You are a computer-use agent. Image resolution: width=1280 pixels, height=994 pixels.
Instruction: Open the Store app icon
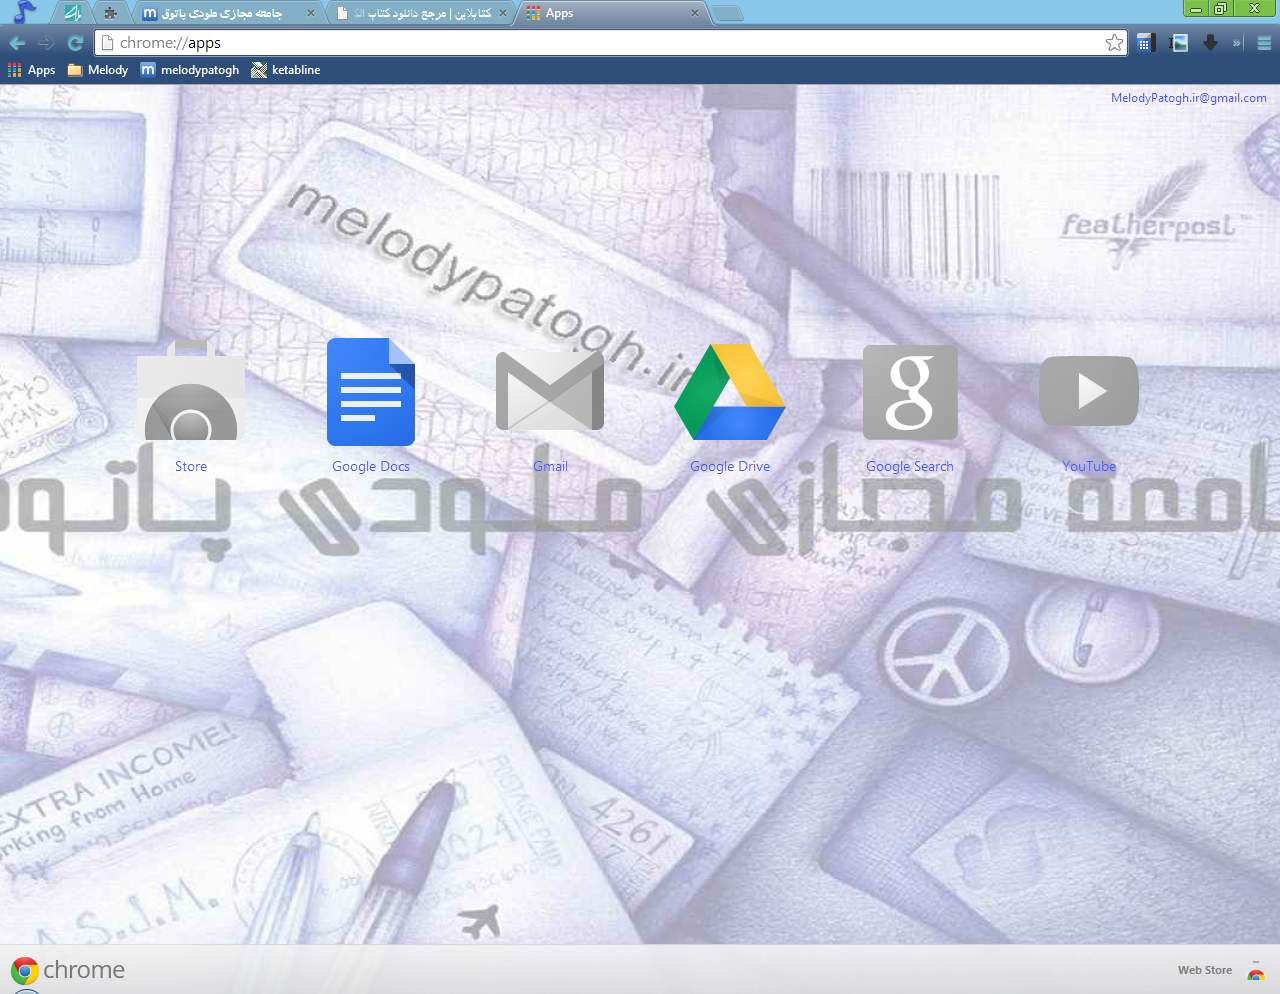191,390
